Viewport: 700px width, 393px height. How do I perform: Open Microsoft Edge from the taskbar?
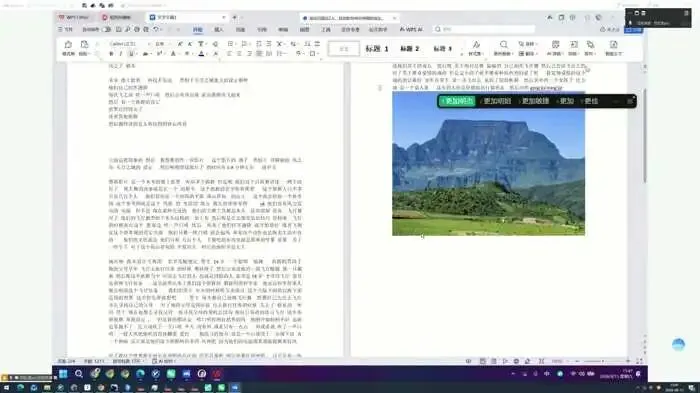click(x=140, y=373)
